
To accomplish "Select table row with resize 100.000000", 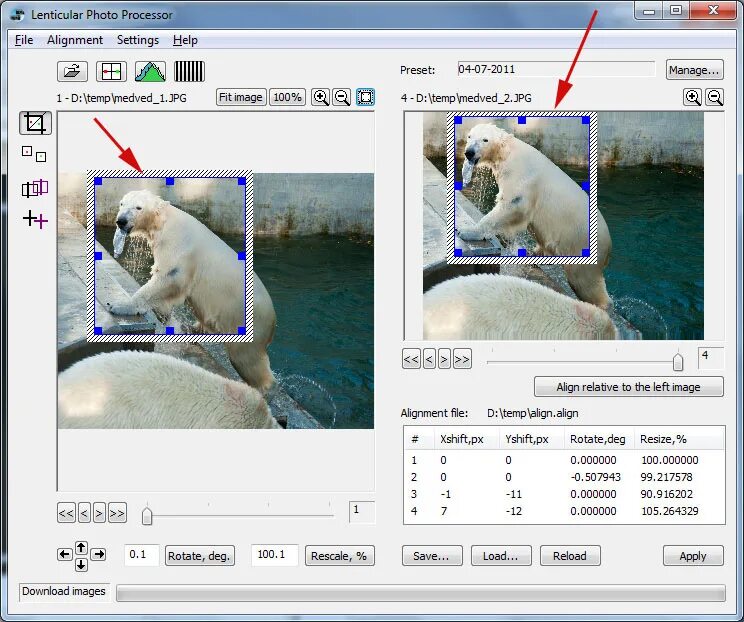I will 564,460.
